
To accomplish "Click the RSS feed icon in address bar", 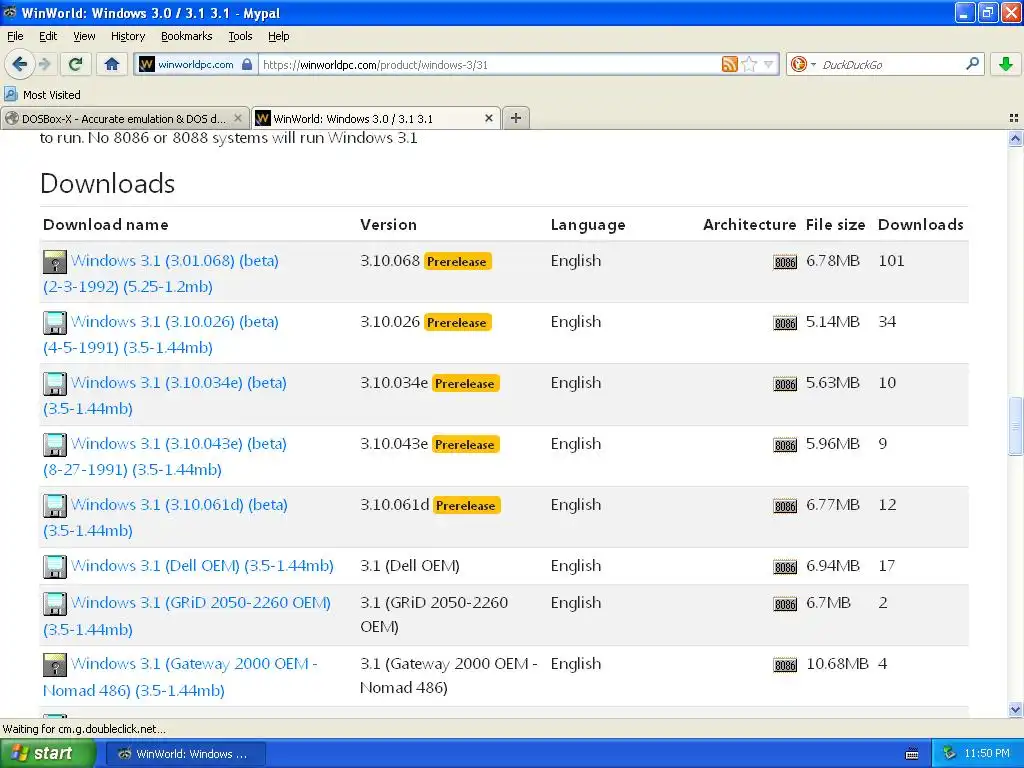I will point(729,64).
